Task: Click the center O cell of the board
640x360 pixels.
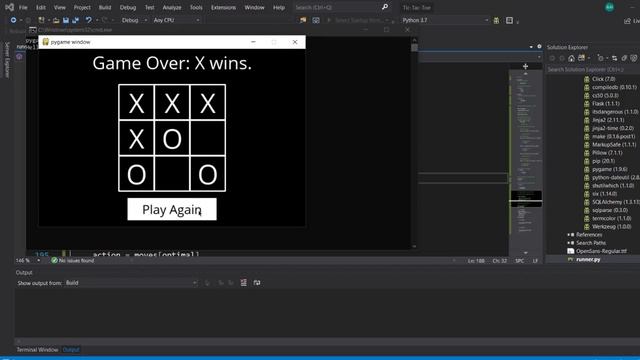Action: click(x=172, y=138)
